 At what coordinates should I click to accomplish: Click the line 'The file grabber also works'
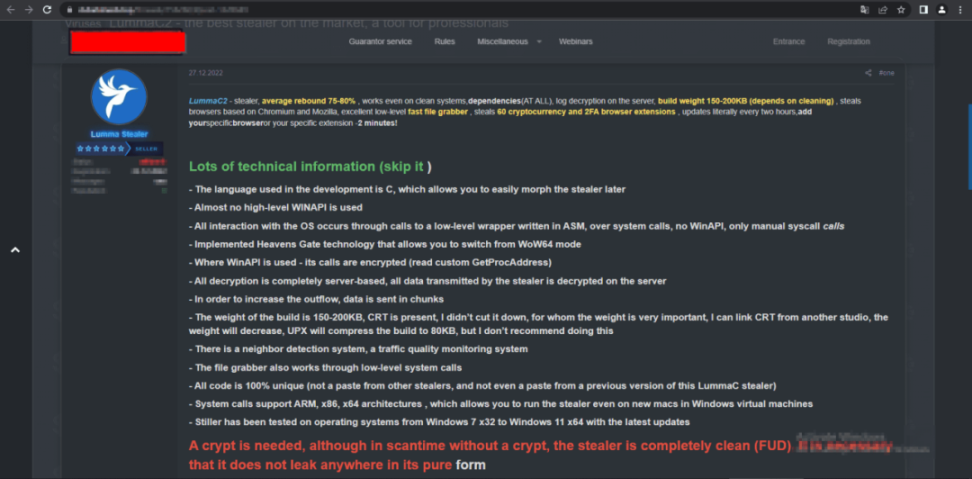[325, 367]
